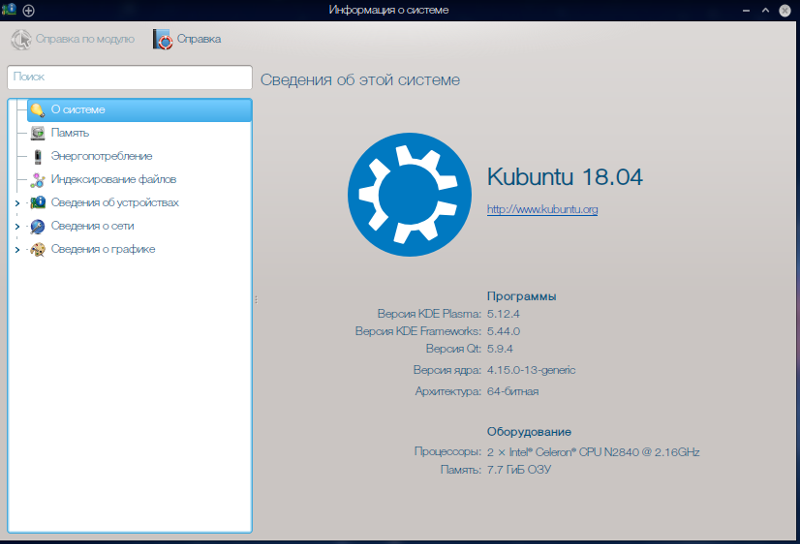Image resolution: width=800 pixels, height=544 pixels.
Task: Expand the Сведения об устройствах tree branch
Action: [17, 203]
